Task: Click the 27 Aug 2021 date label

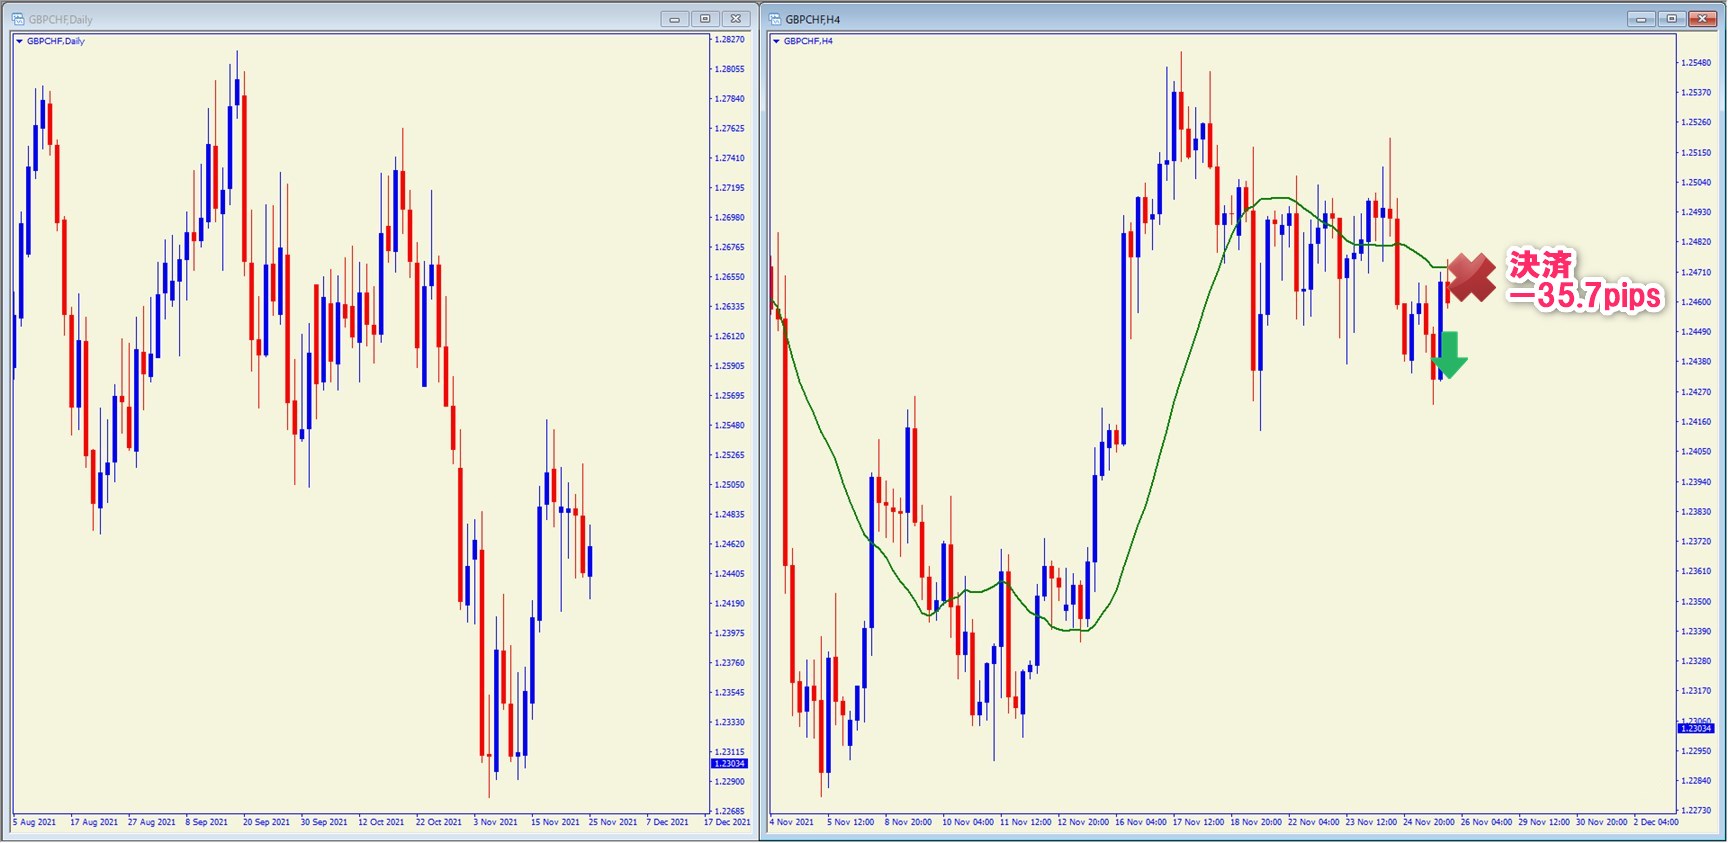Action: pyautogui.click(x=151, y=823)
